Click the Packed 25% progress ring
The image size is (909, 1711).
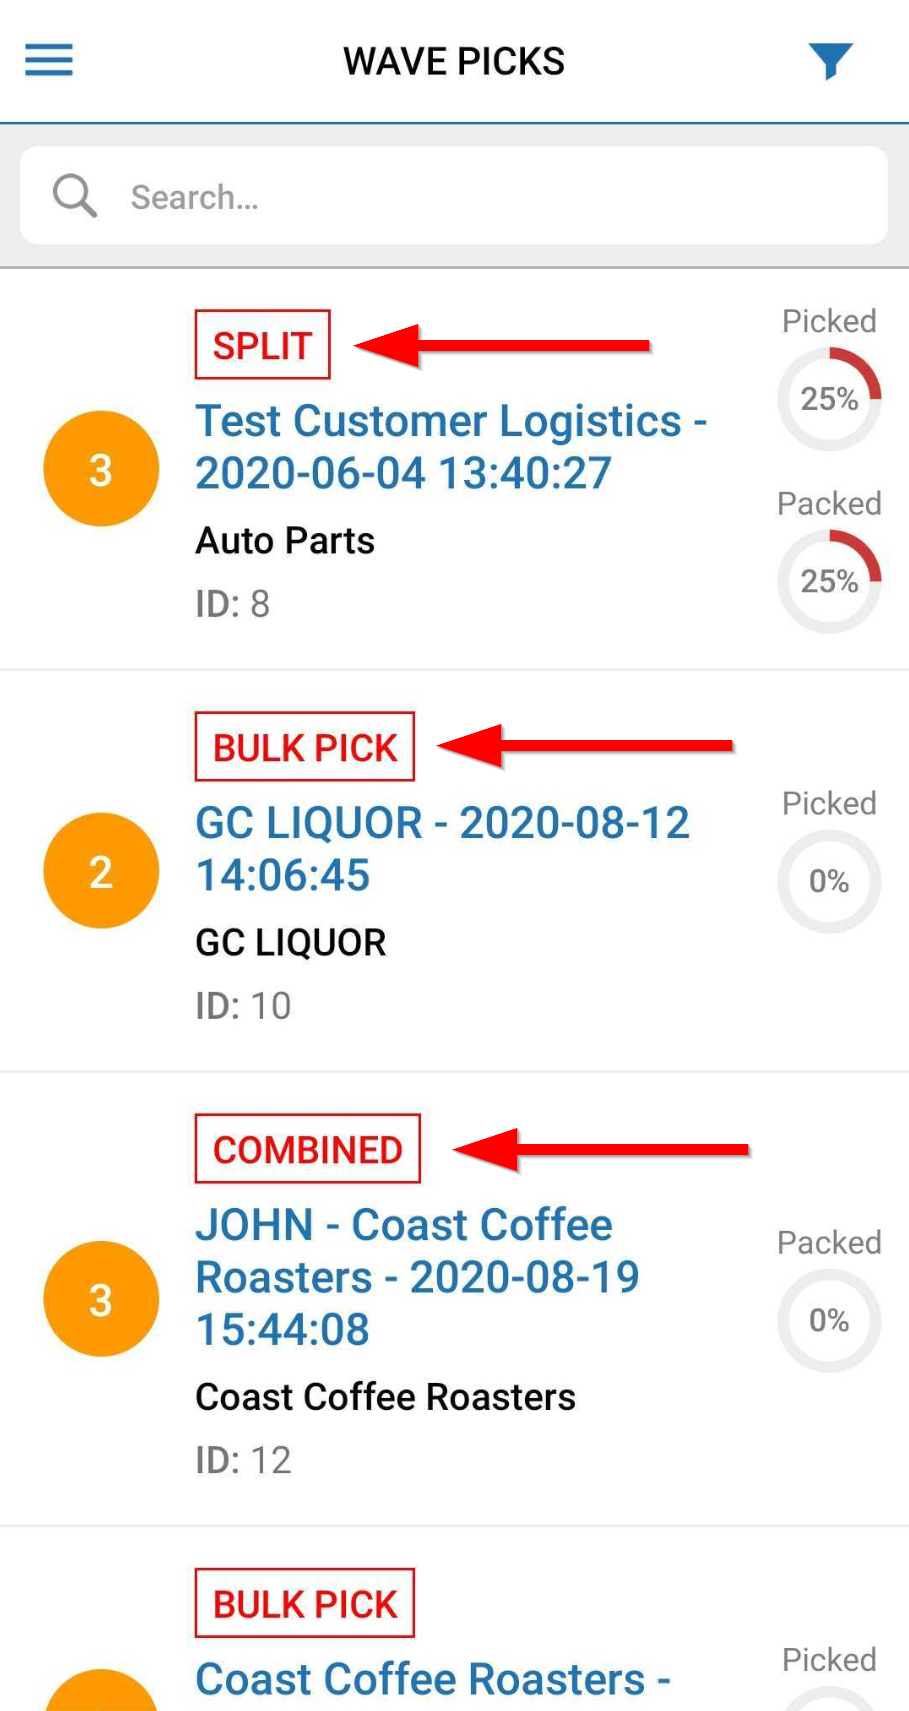[829, 581]
